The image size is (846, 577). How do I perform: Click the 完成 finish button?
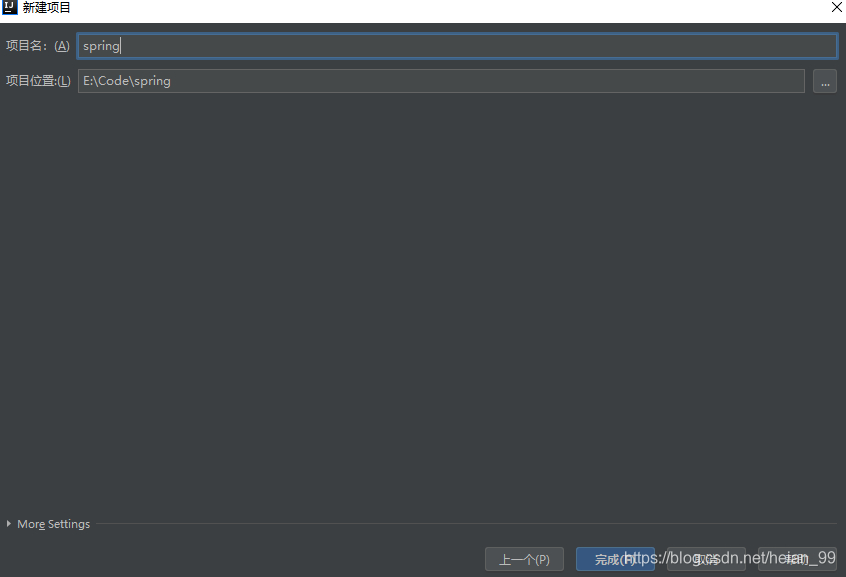click(x=615, y=559)
